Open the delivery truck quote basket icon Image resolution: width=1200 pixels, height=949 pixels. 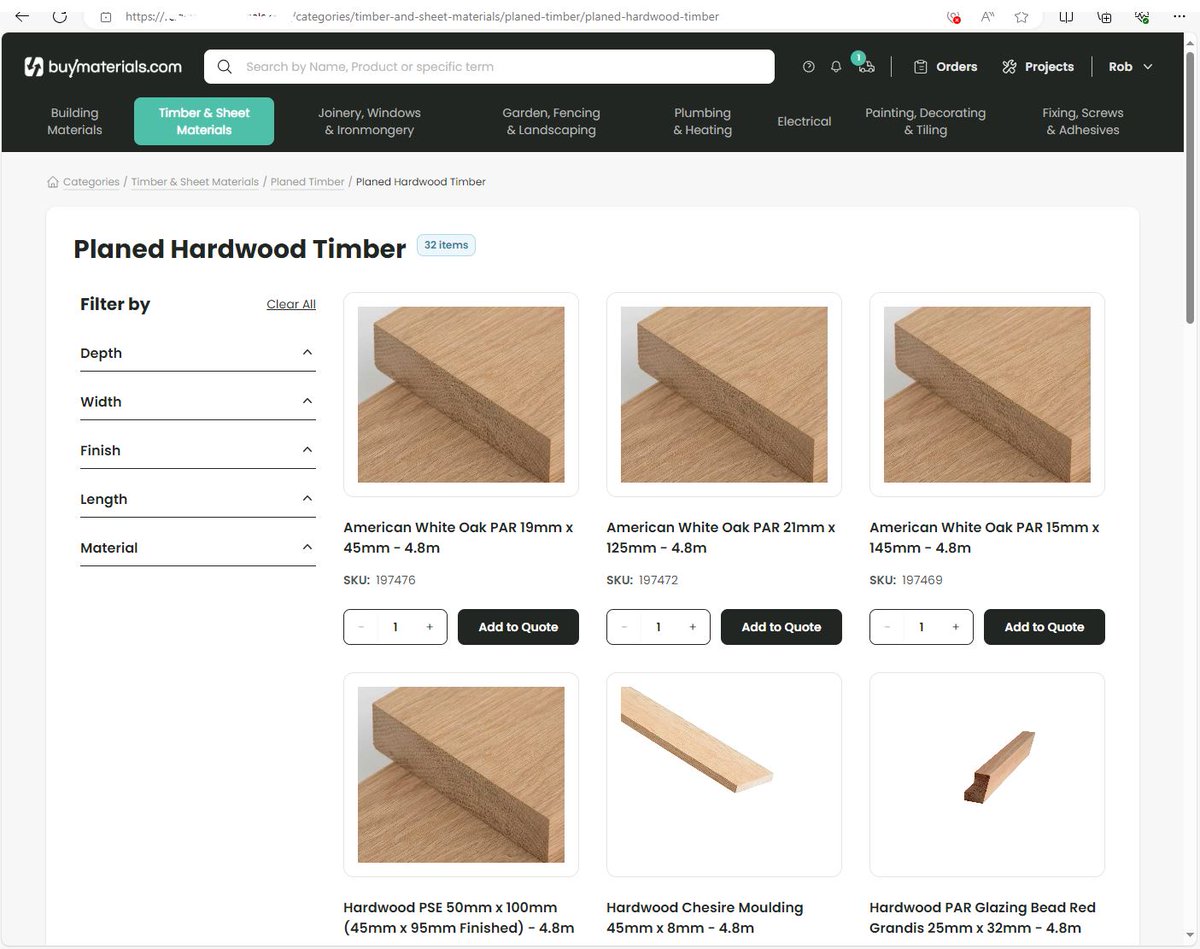866,67
